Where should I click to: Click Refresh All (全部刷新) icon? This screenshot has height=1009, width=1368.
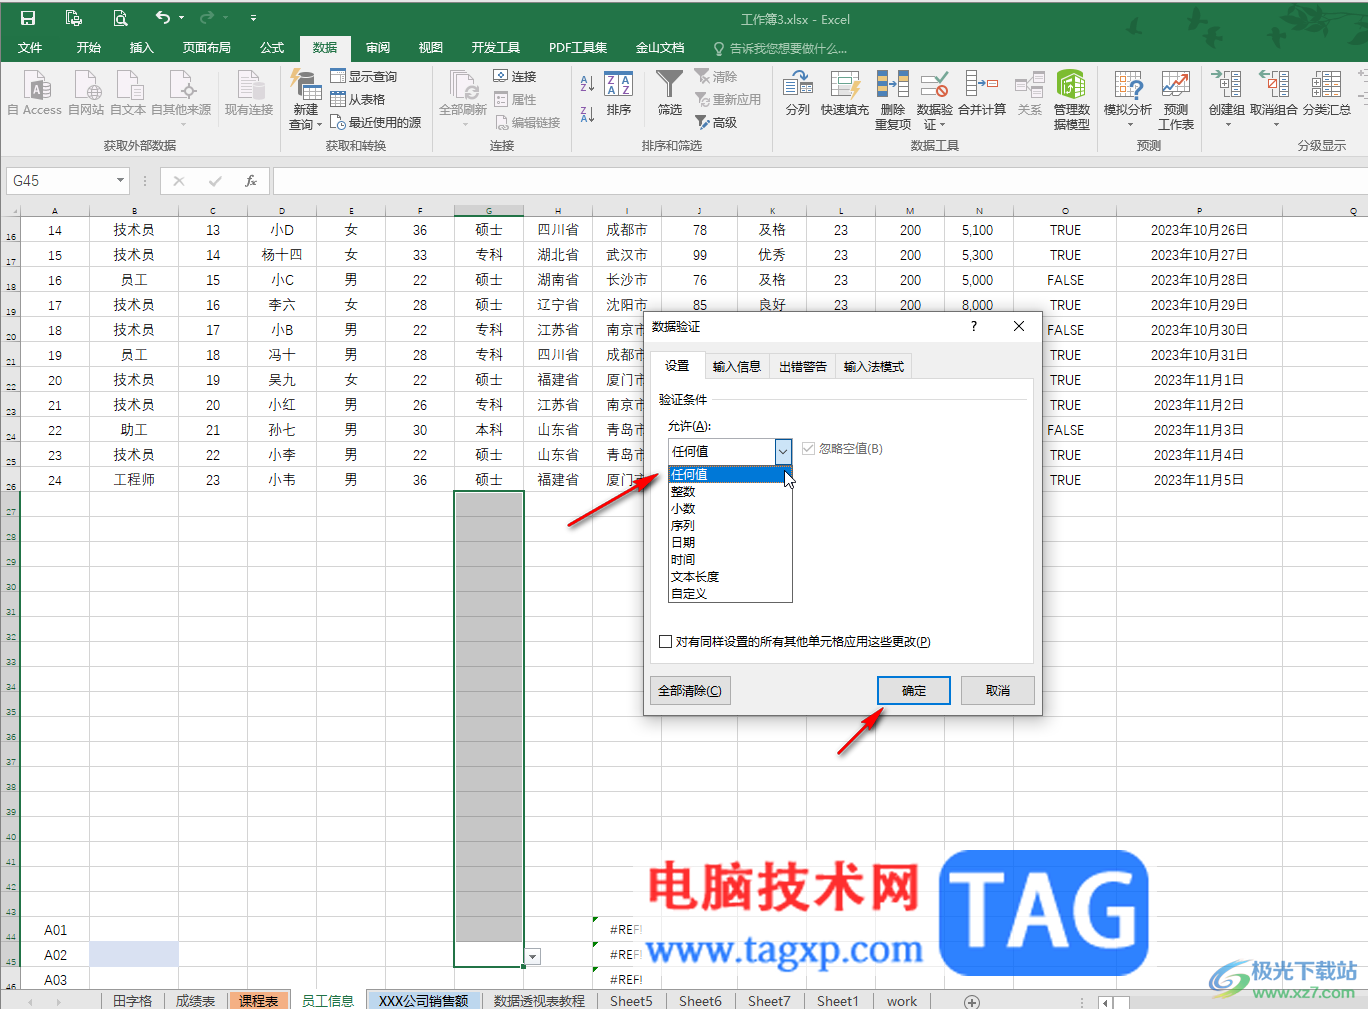pos(463,86)
